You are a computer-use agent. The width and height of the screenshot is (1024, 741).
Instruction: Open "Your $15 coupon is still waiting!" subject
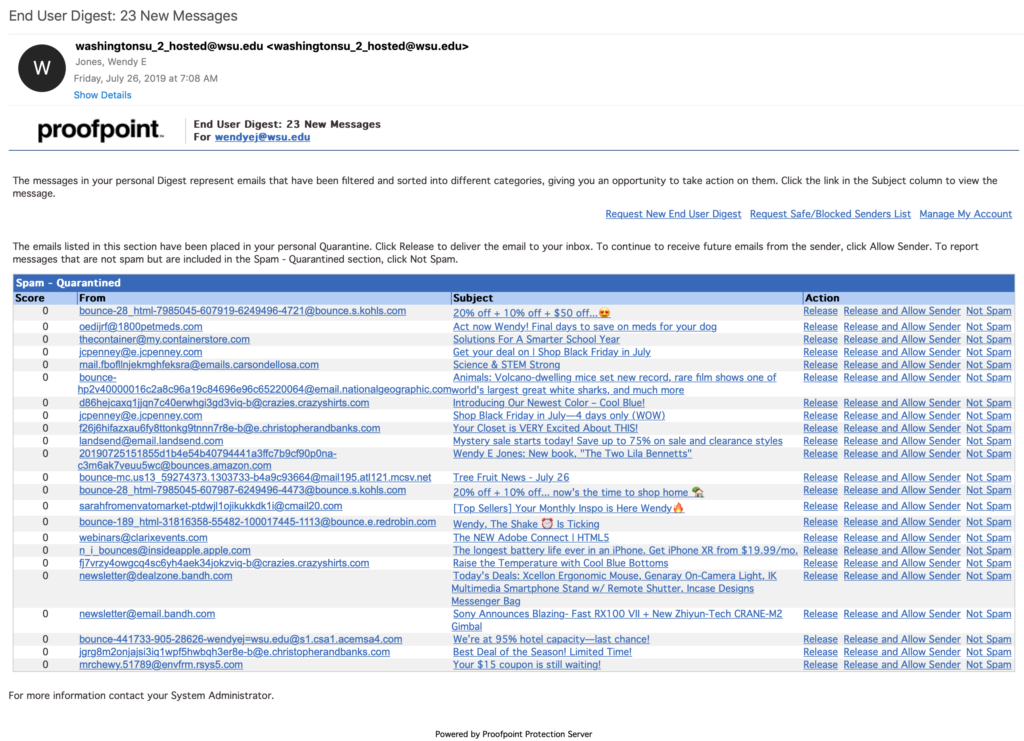tap(526, 665)
